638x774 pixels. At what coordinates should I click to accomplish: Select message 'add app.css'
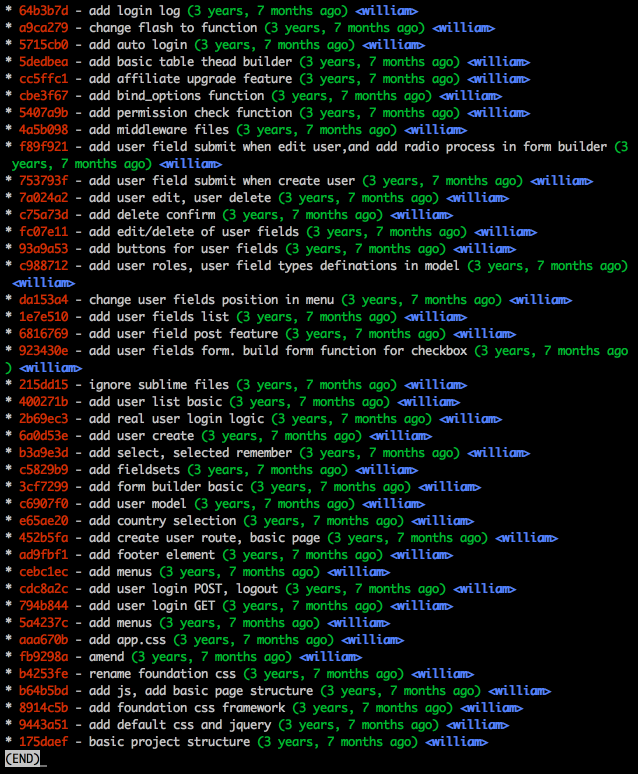pyautogui.click(x=127, y=640)
